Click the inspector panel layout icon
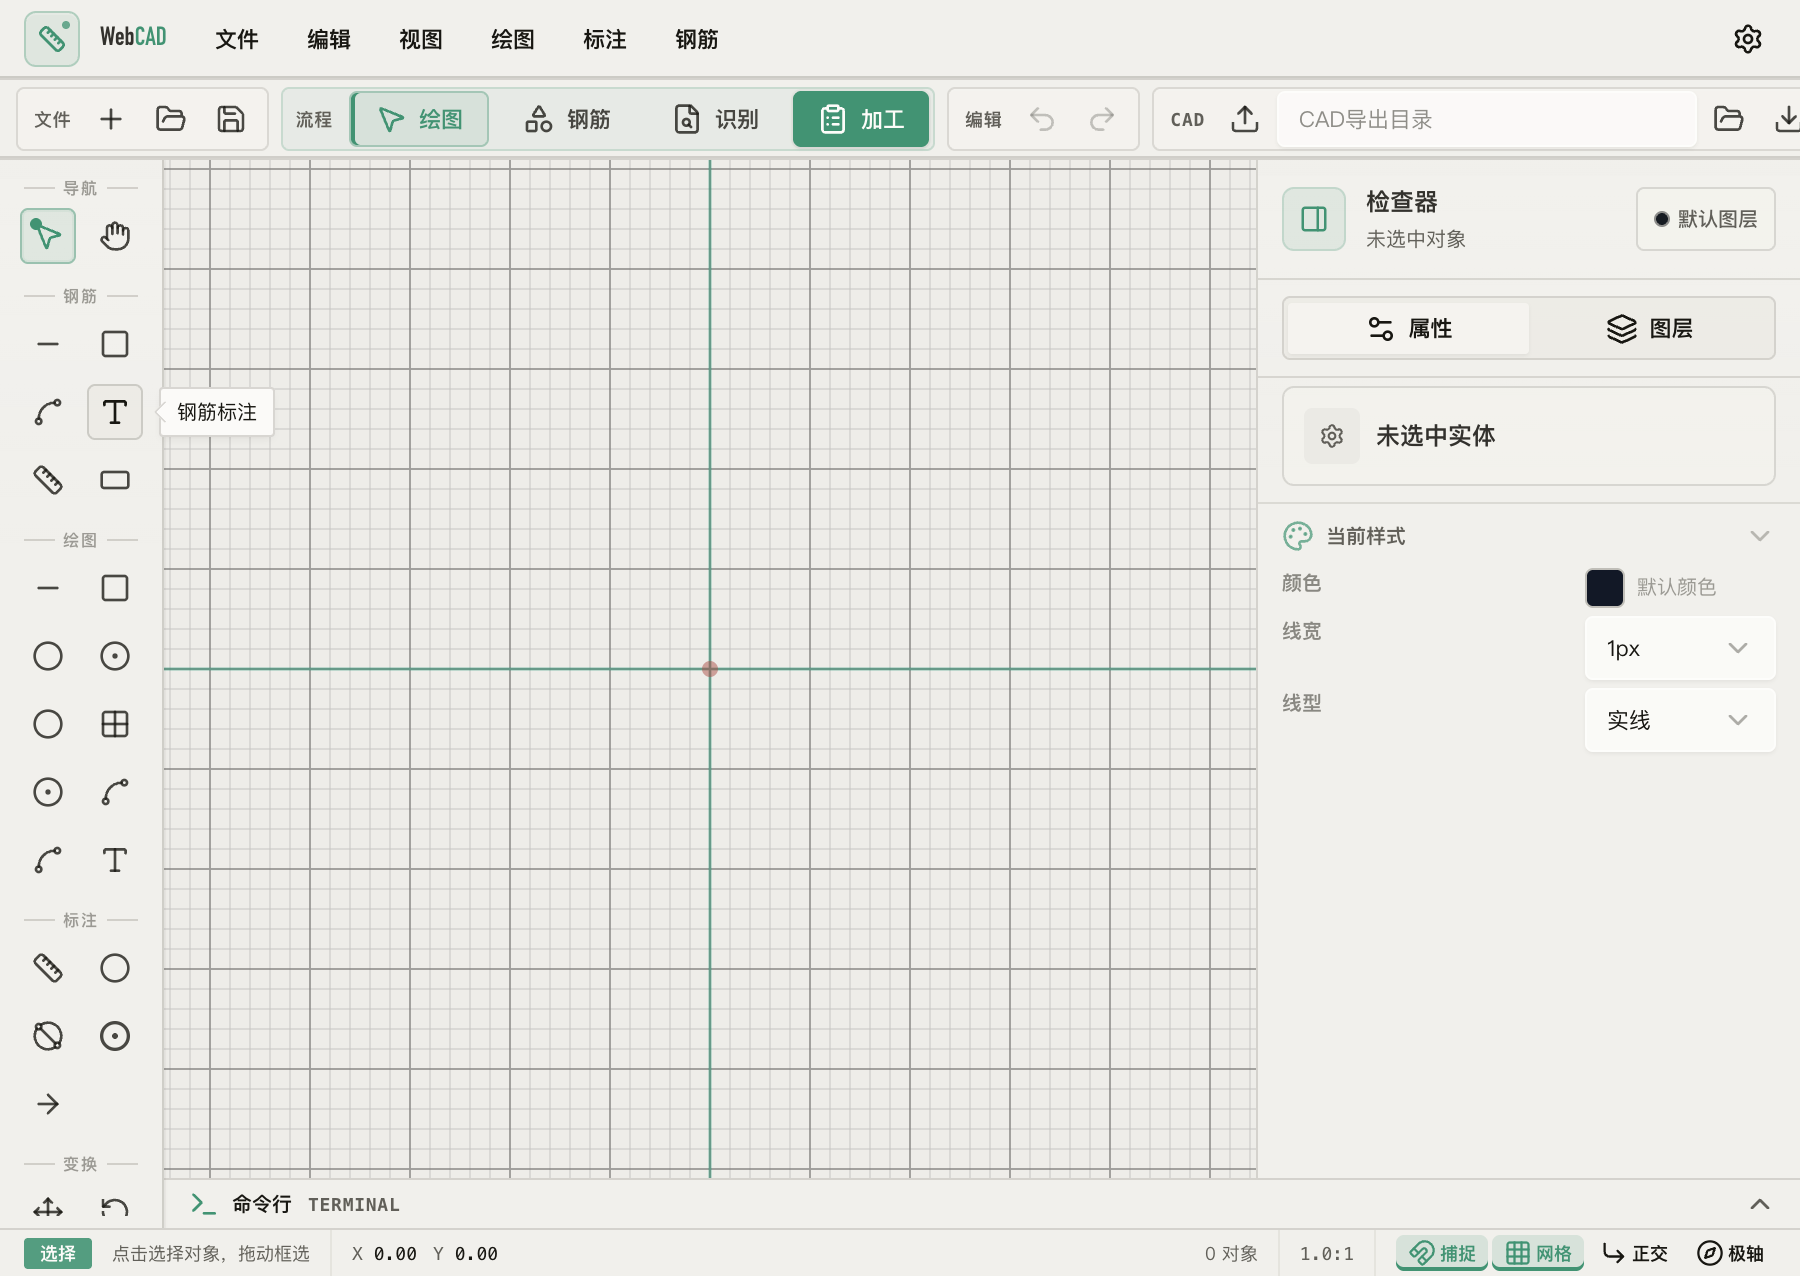This screenshot has width=1800, height=1276. tap(1314, 219)
